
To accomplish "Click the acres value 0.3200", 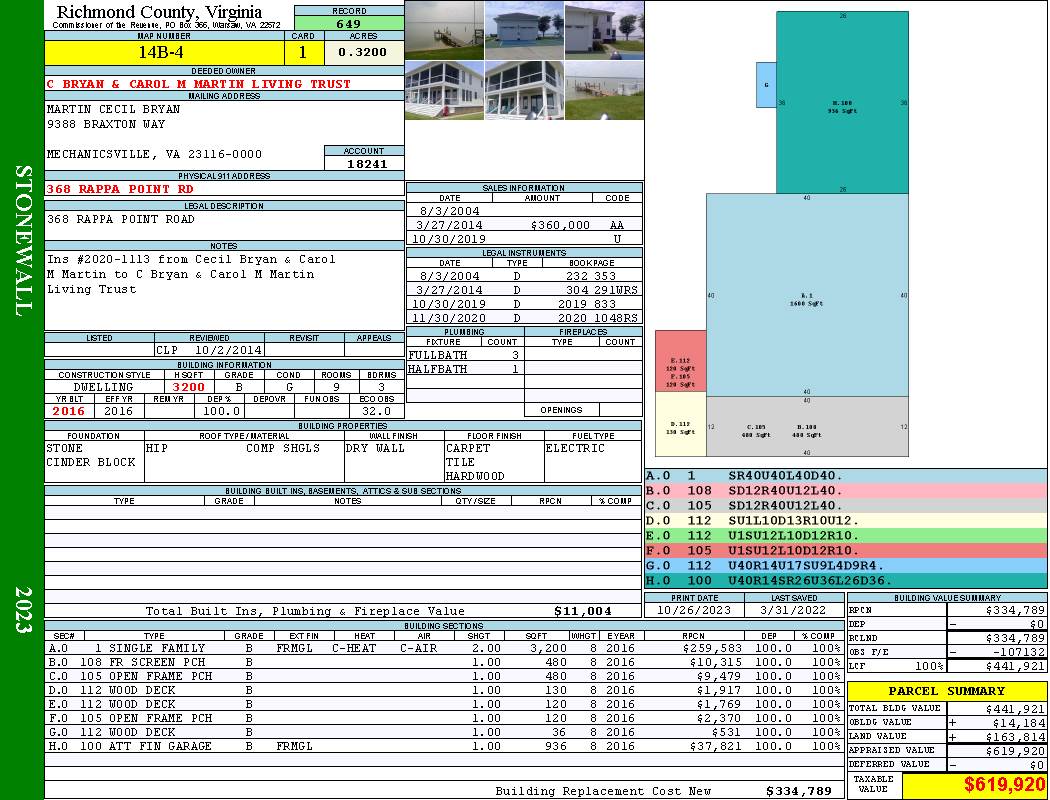I will point(362,52).
